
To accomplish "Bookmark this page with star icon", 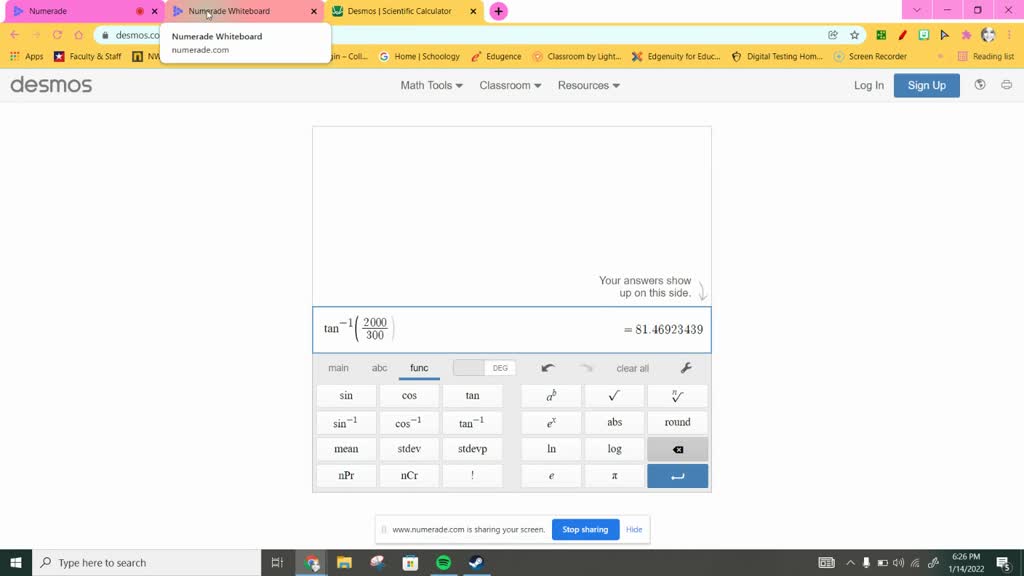I will coord(854,35).
